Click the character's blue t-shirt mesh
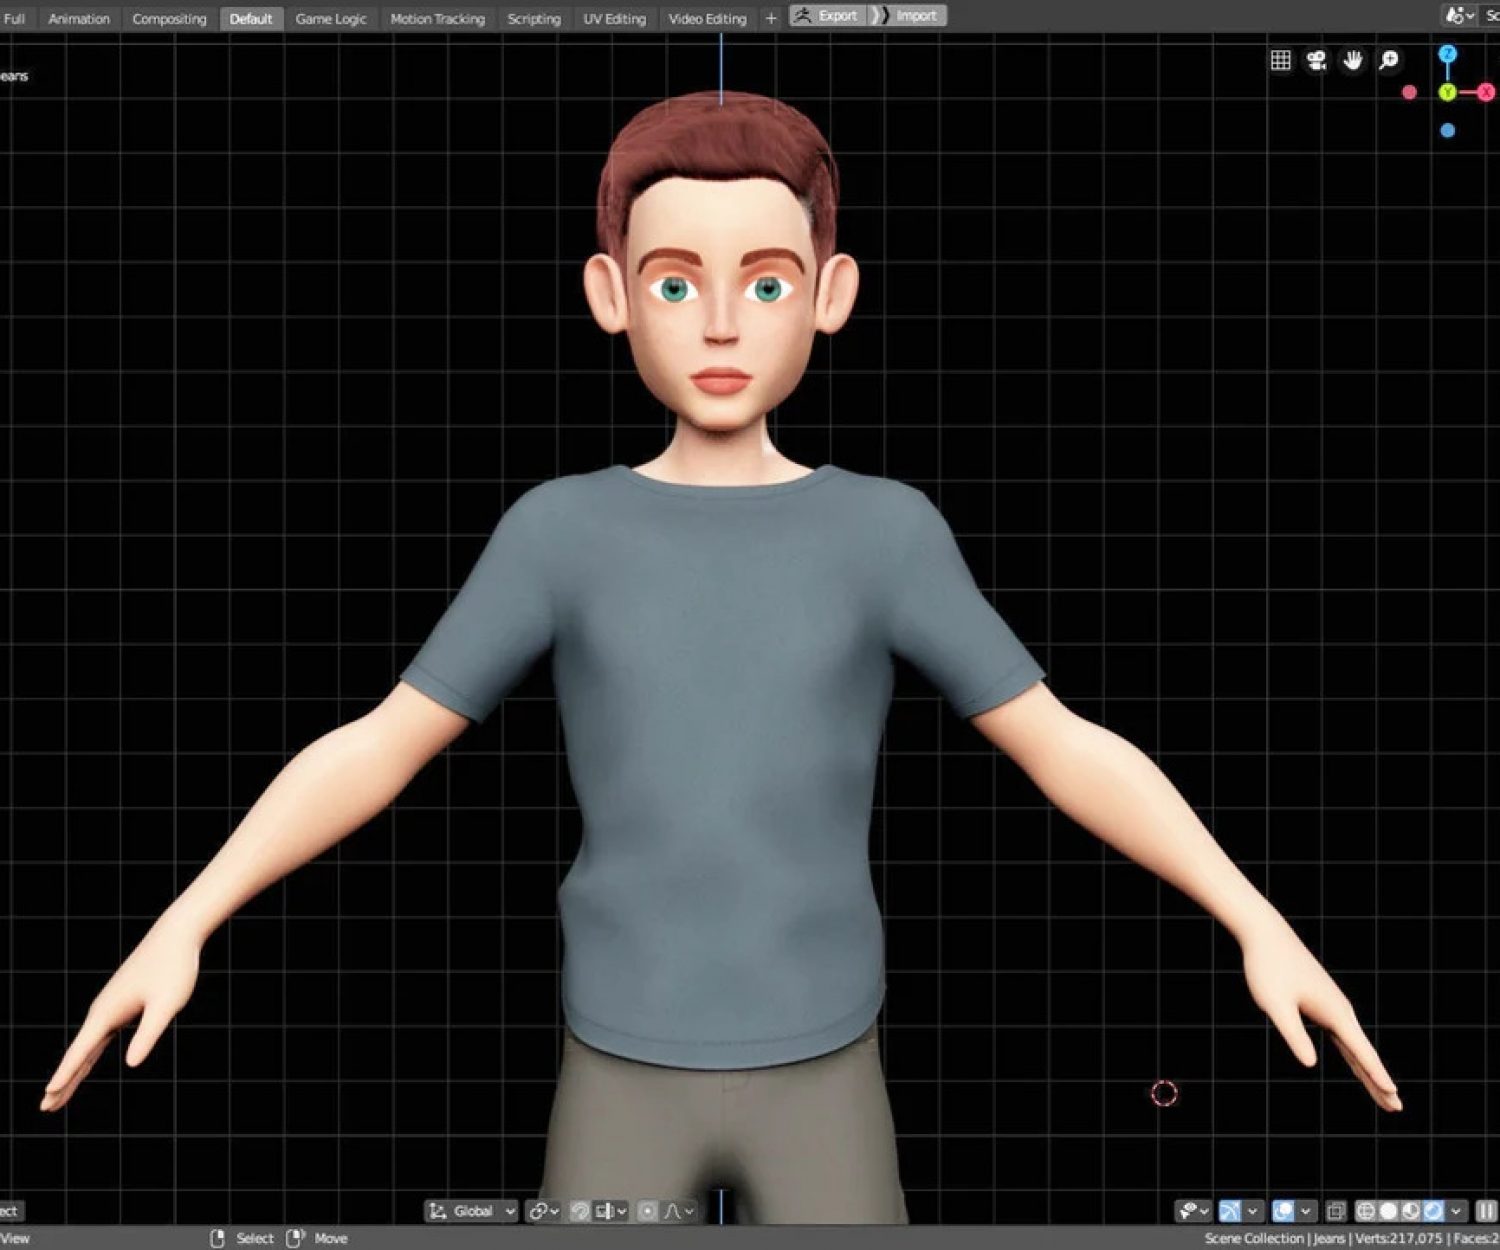The width and height of the screenshot is (1500, 1250). tap(720, 760)
